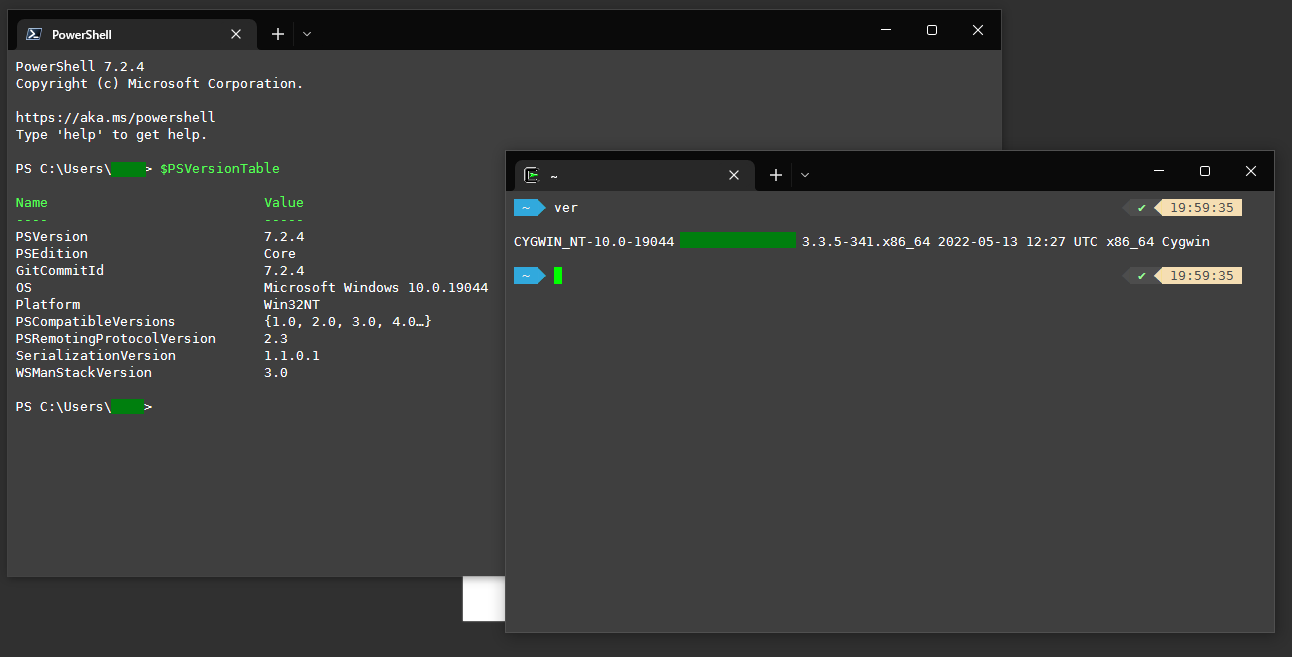The width and height of the screenshot is (1292, 657).
Task: Click the '2022-05-13 12:27 UTC' text
Action: pos(1018,242)
